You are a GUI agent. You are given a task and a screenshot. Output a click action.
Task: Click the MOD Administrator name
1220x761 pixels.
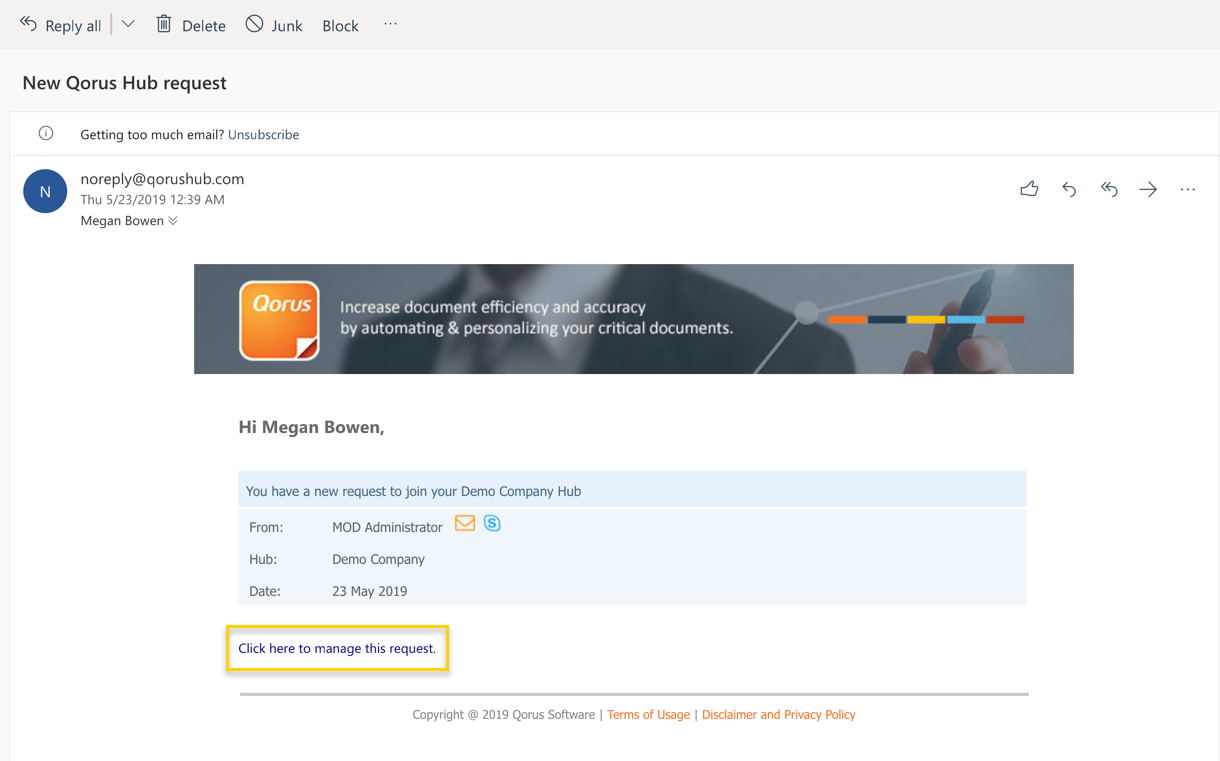click(x=387, y=527)
